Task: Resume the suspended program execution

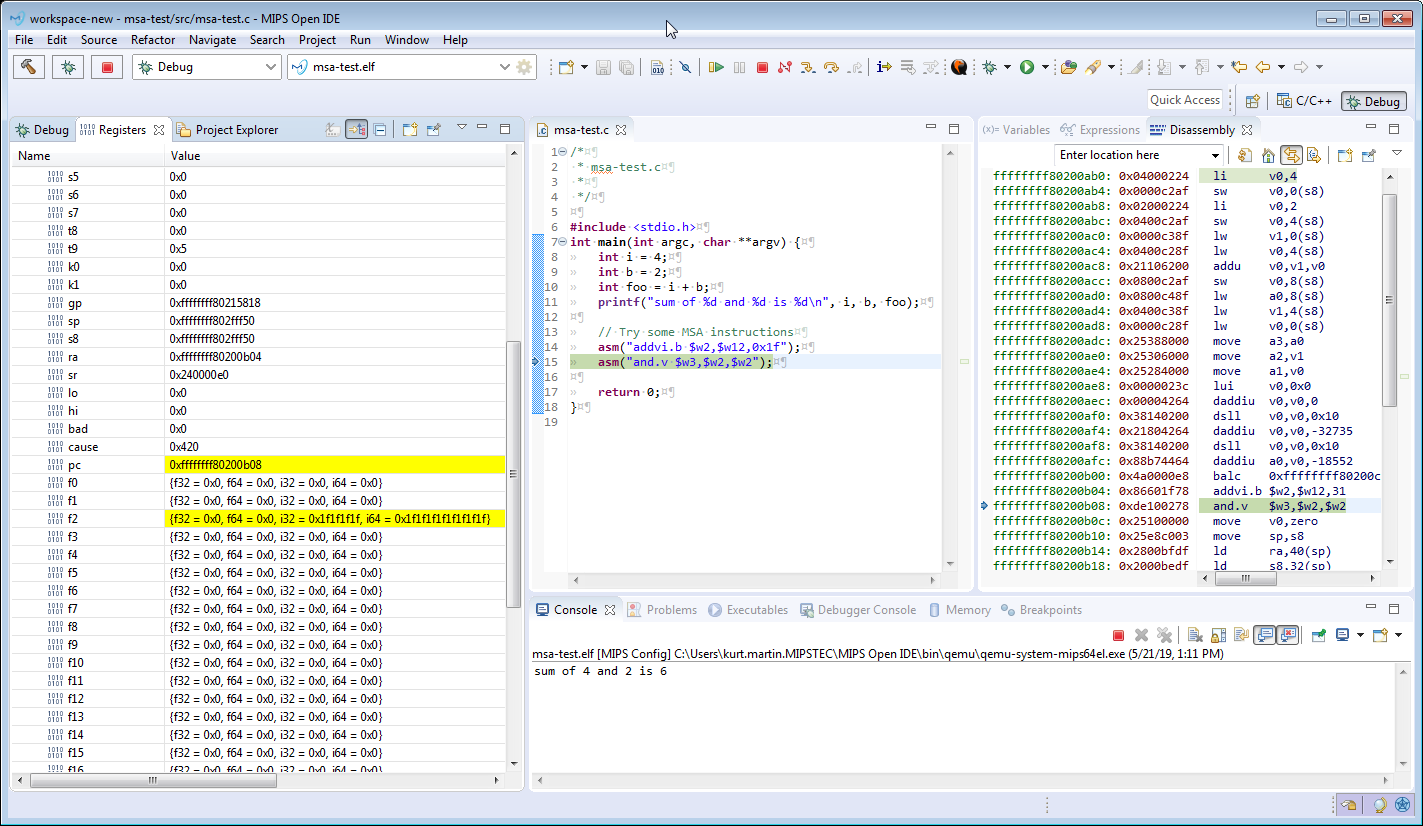Action: tap(717, 66)
